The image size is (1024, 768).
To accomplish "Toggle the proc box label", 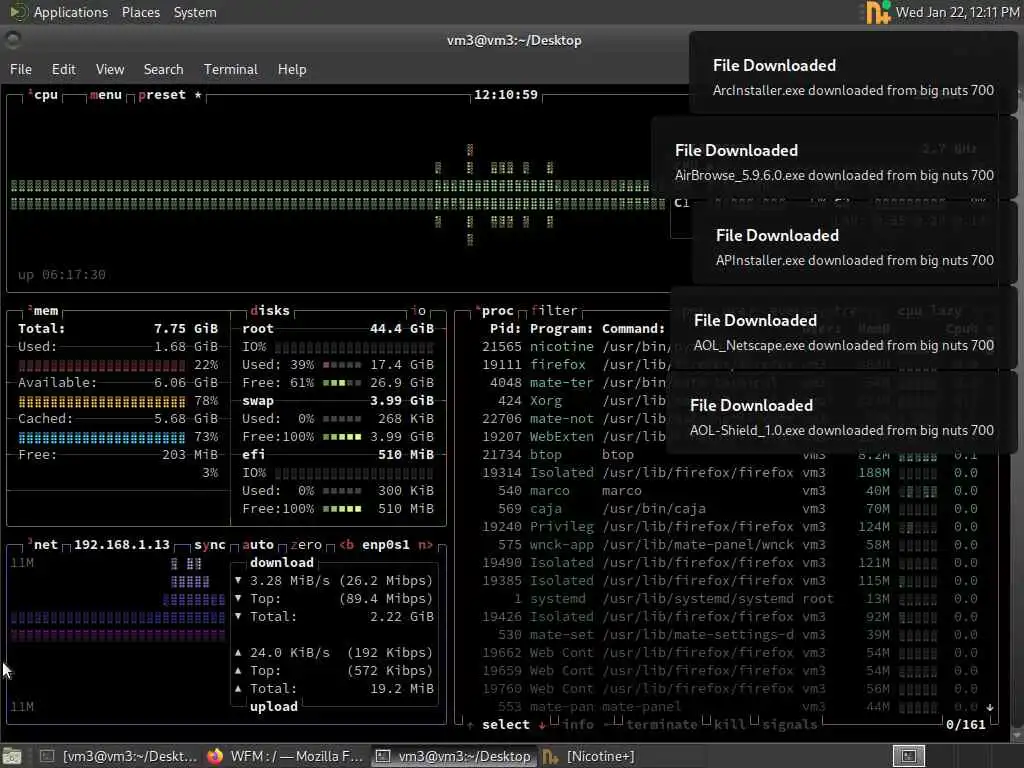I will point(494,311).
